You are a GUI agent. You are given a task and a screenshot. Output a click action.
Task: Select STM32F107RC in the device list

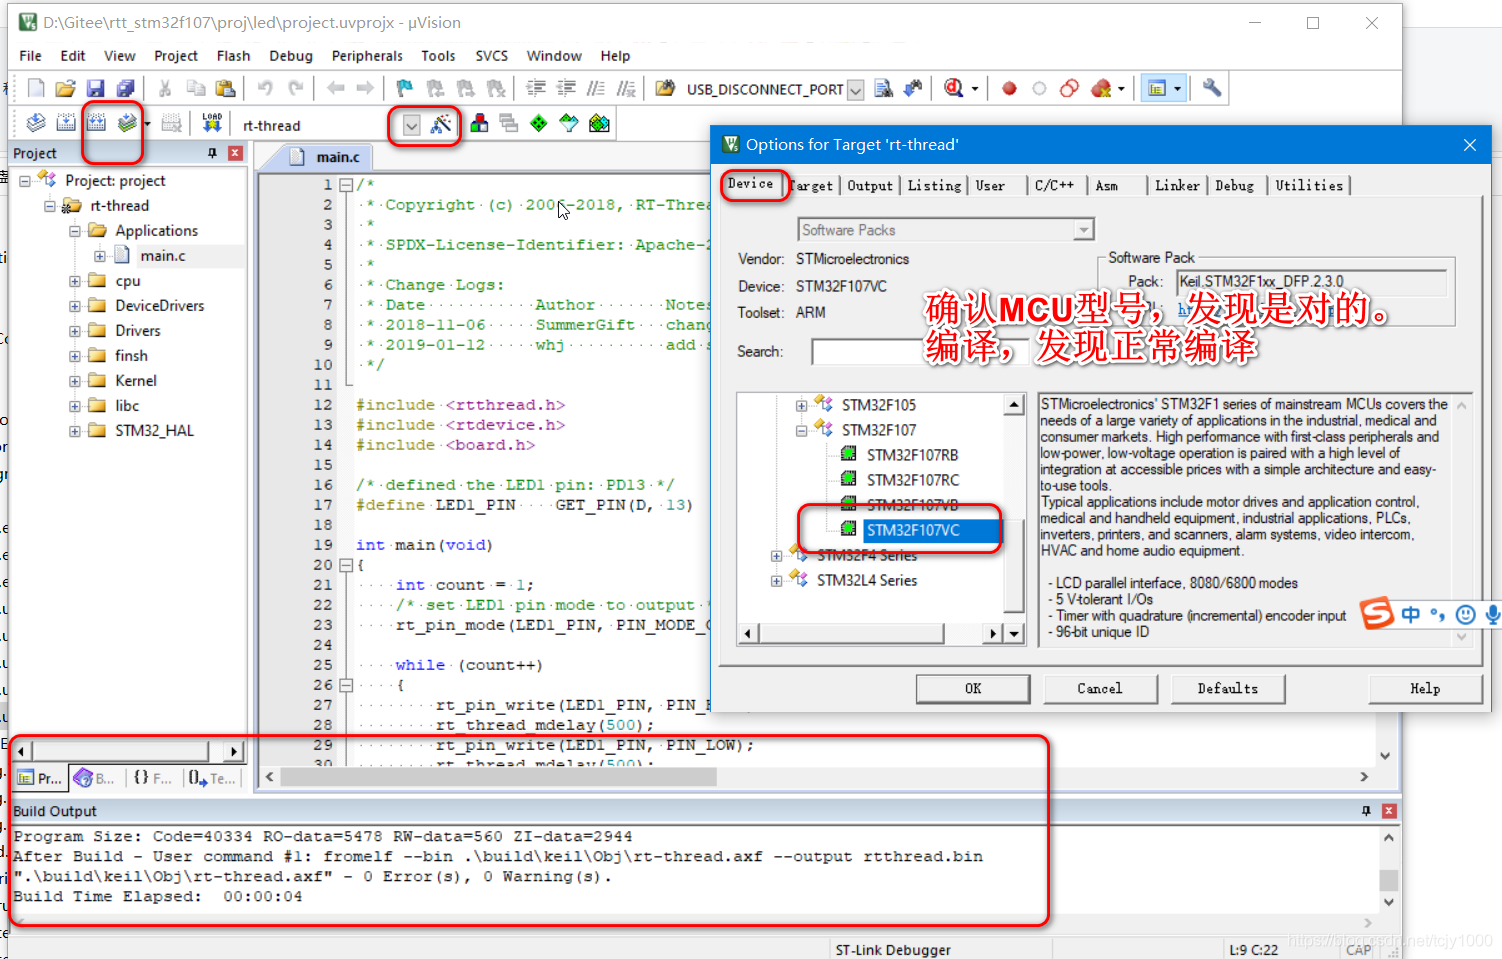[912, 480]
